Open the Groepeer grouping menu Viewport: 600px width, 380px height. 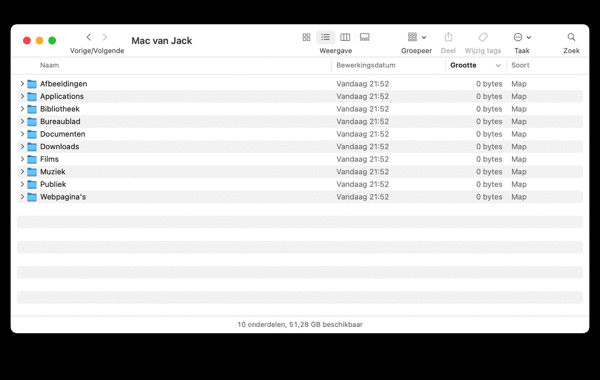(417, 37)
